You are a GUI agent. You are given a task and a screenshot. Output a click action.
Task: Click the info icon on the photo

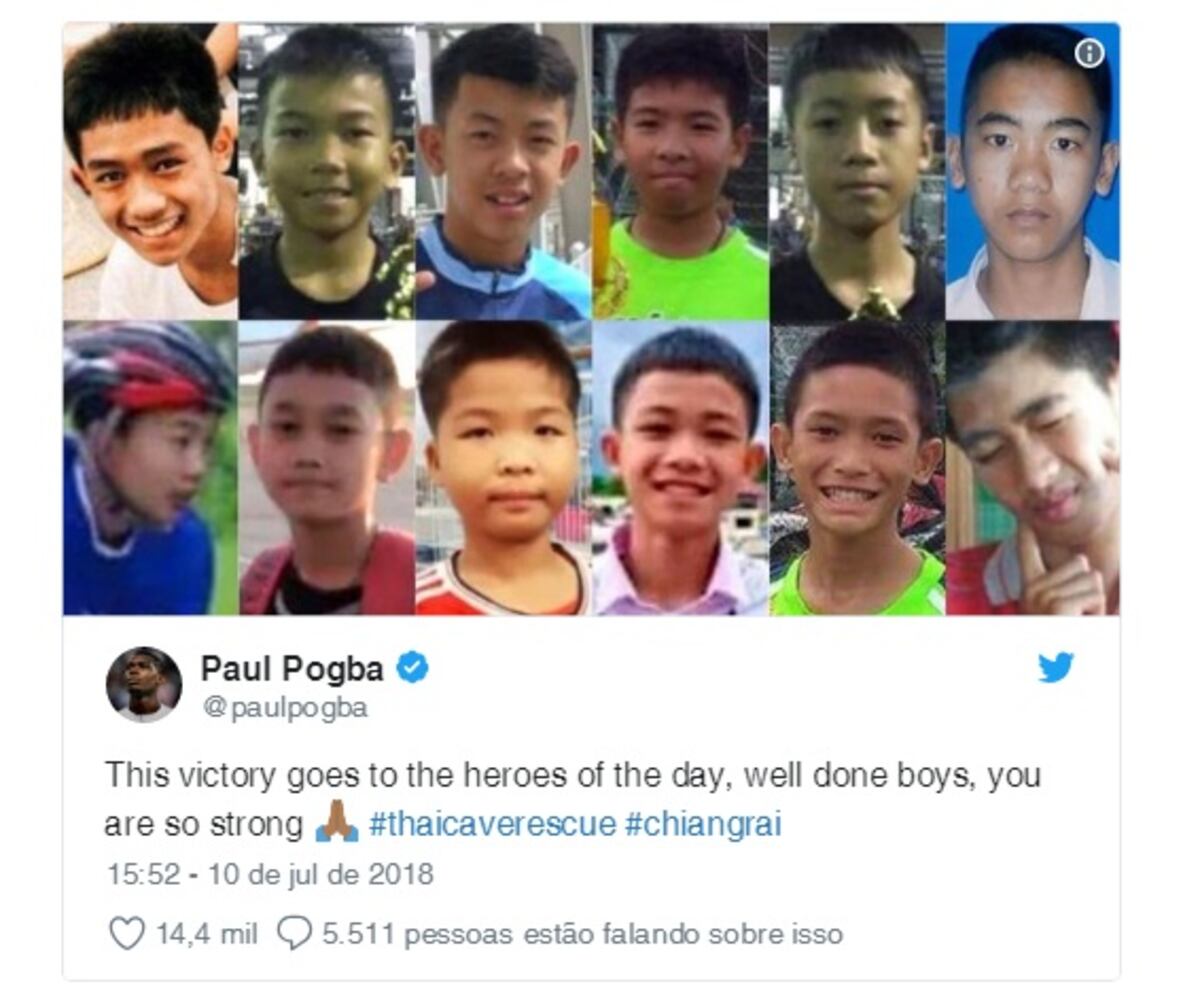click(x=1089, y=53)
